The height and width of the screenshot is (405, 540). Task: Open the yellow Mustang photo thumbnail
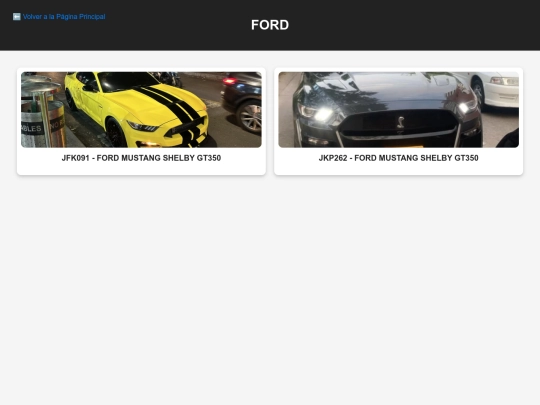(141, 110)
